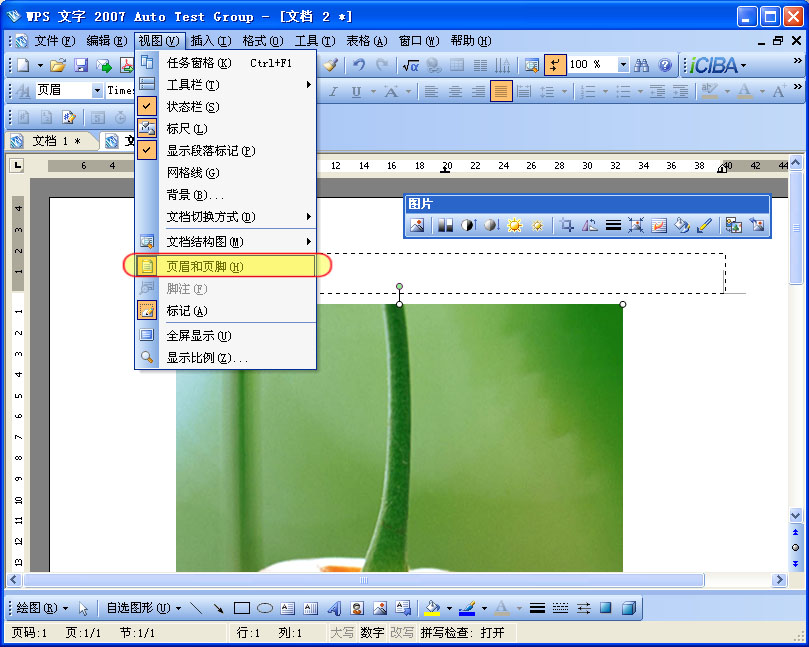Disable 状态栏 (Status Bar) in View menu
Screen dimensions: 809x647
[x=195, y=107]
